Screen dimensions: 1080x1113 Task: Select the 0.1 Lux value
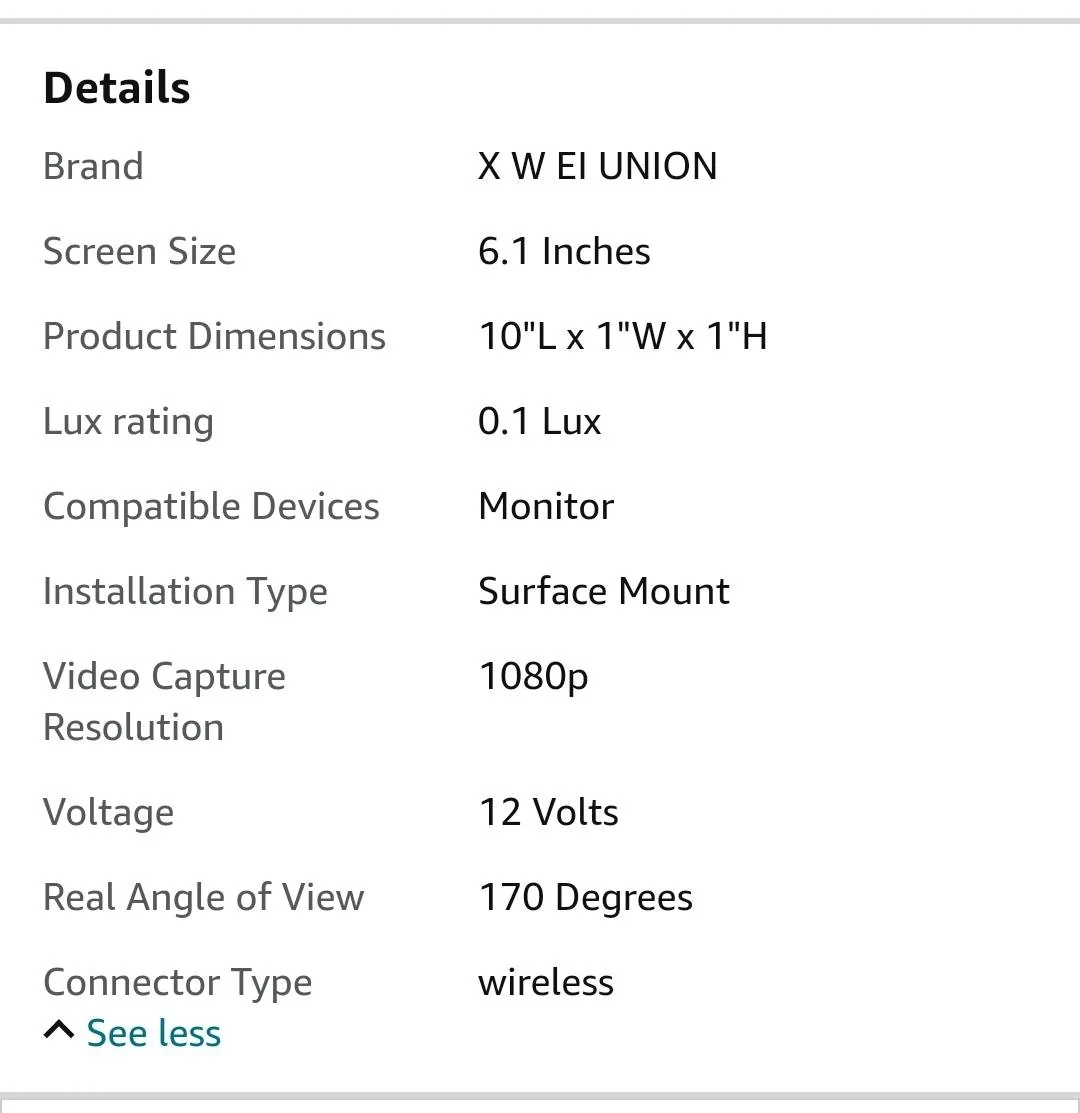pos(539,421)
